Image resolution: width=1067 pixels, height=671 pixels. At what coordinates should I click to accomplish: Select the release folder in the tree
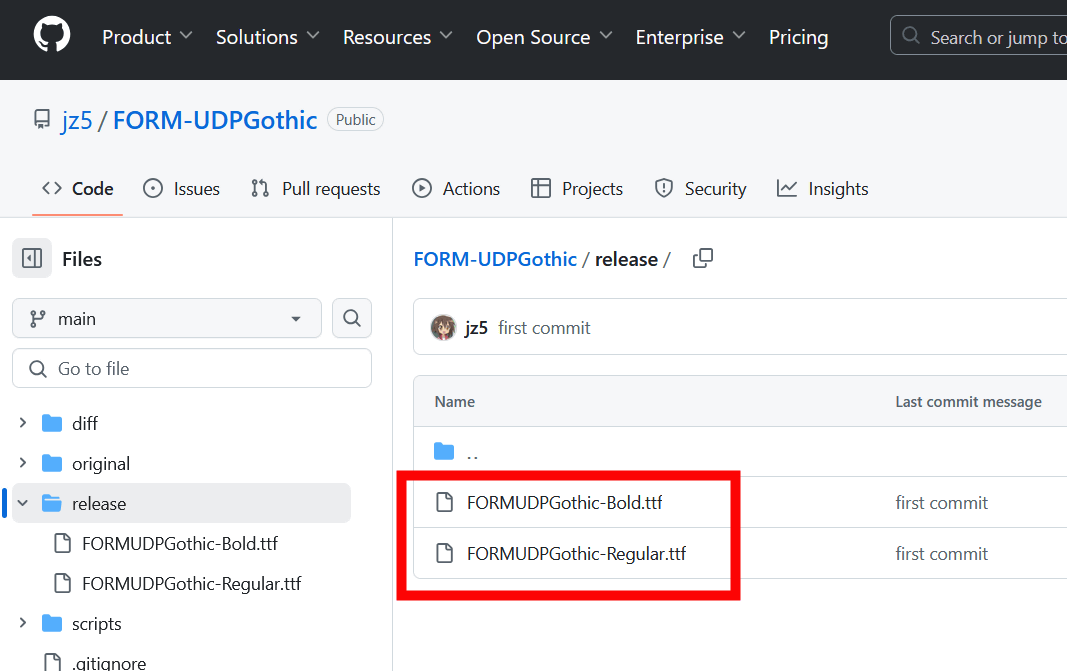pos(99,504)
